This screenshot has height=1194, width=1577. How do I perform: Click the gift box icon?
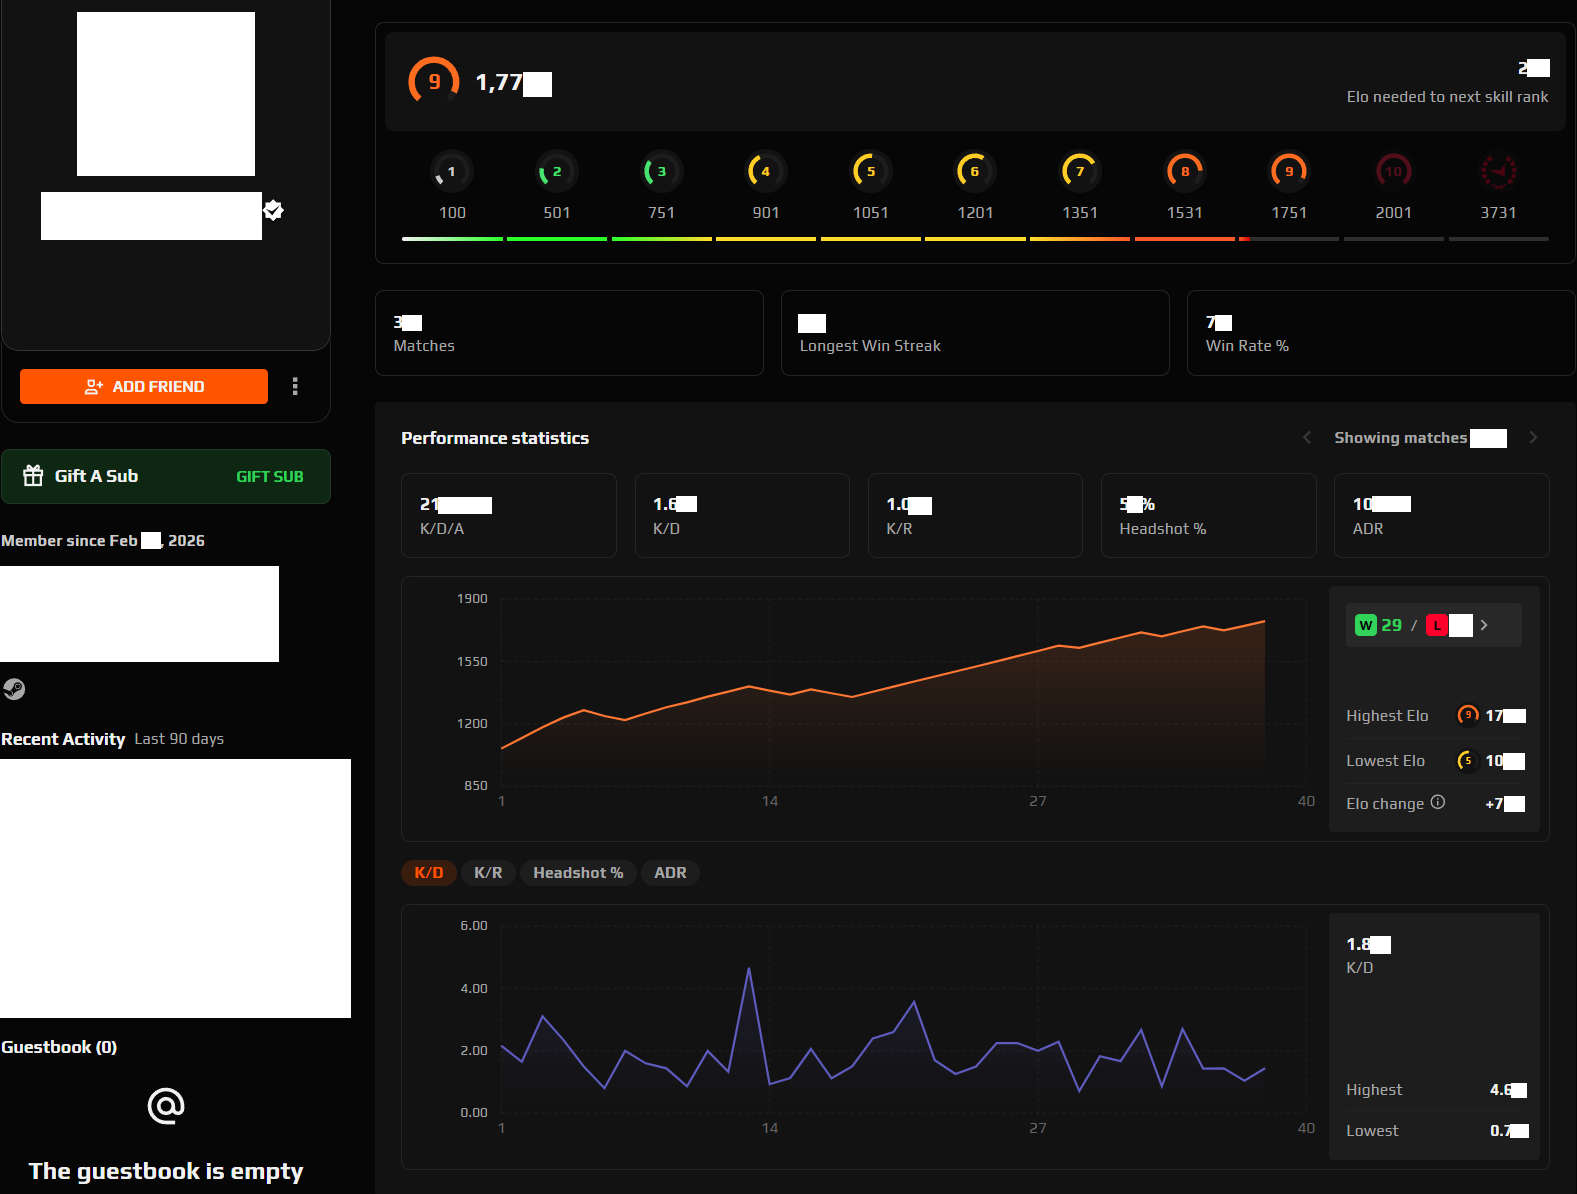point(33,476)
